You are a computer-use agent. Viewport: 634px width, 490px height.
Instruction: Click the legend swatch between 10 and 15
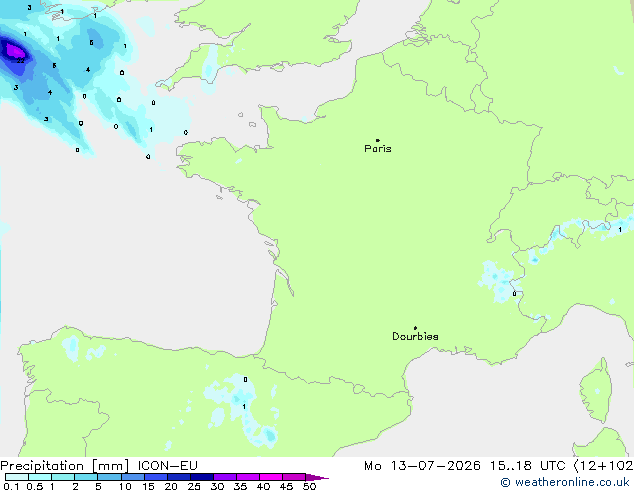(x=132, y=477)
